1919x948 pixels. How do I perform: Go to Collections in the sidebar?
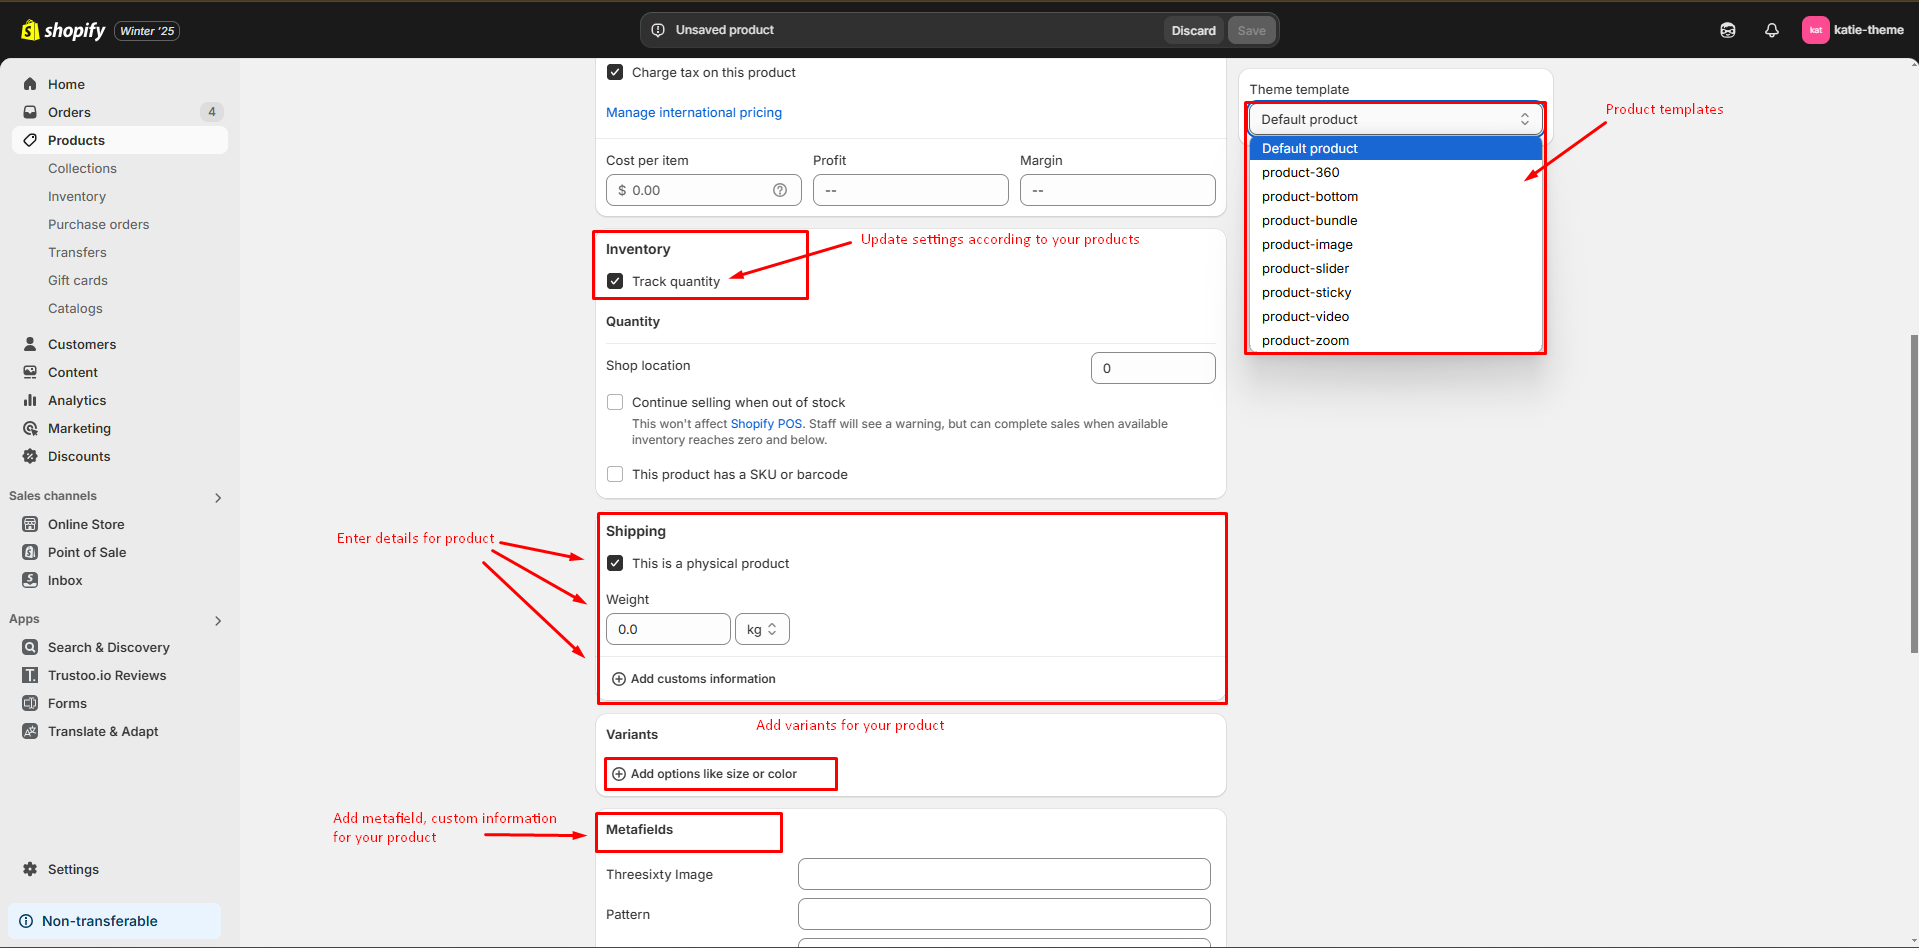click(82, 168)
